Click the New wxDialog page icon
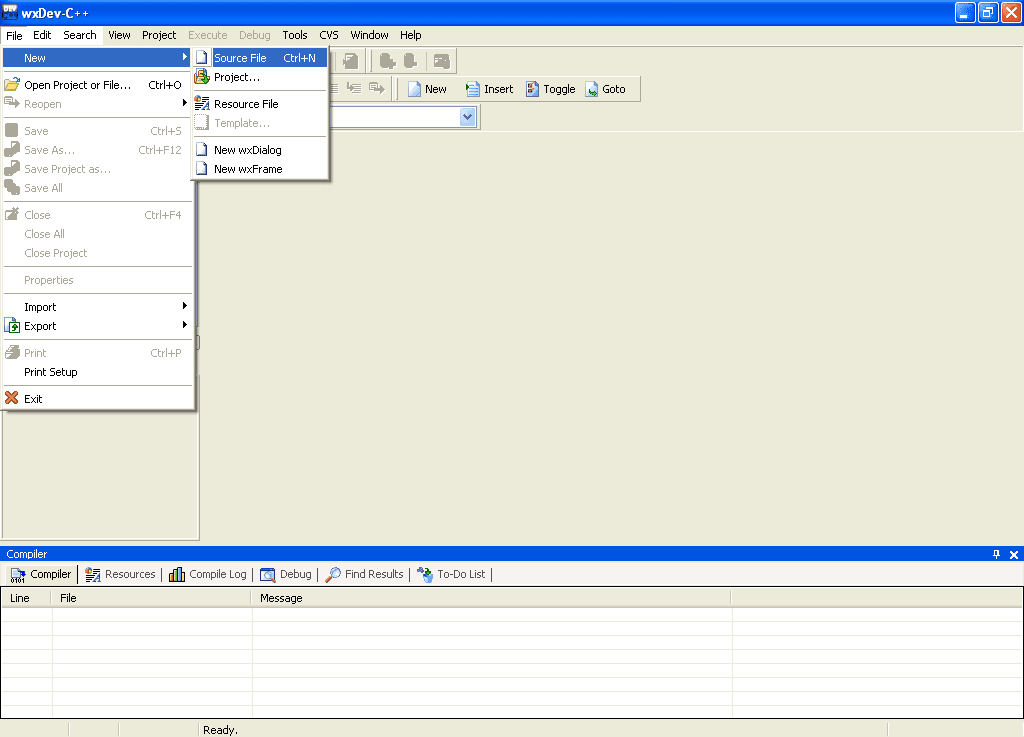The width and height of the screenshot is (1024, 737). coord(202,149)
